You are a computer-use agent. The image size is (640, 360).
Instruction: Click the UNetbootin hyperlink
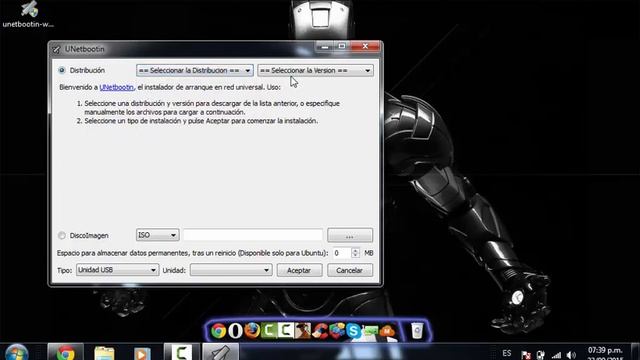click(116, 87)
